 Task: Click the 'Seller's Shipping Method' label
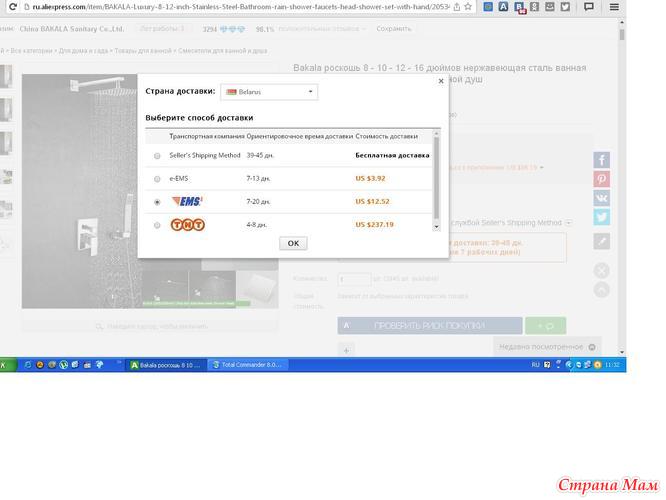tap(205, 155)
